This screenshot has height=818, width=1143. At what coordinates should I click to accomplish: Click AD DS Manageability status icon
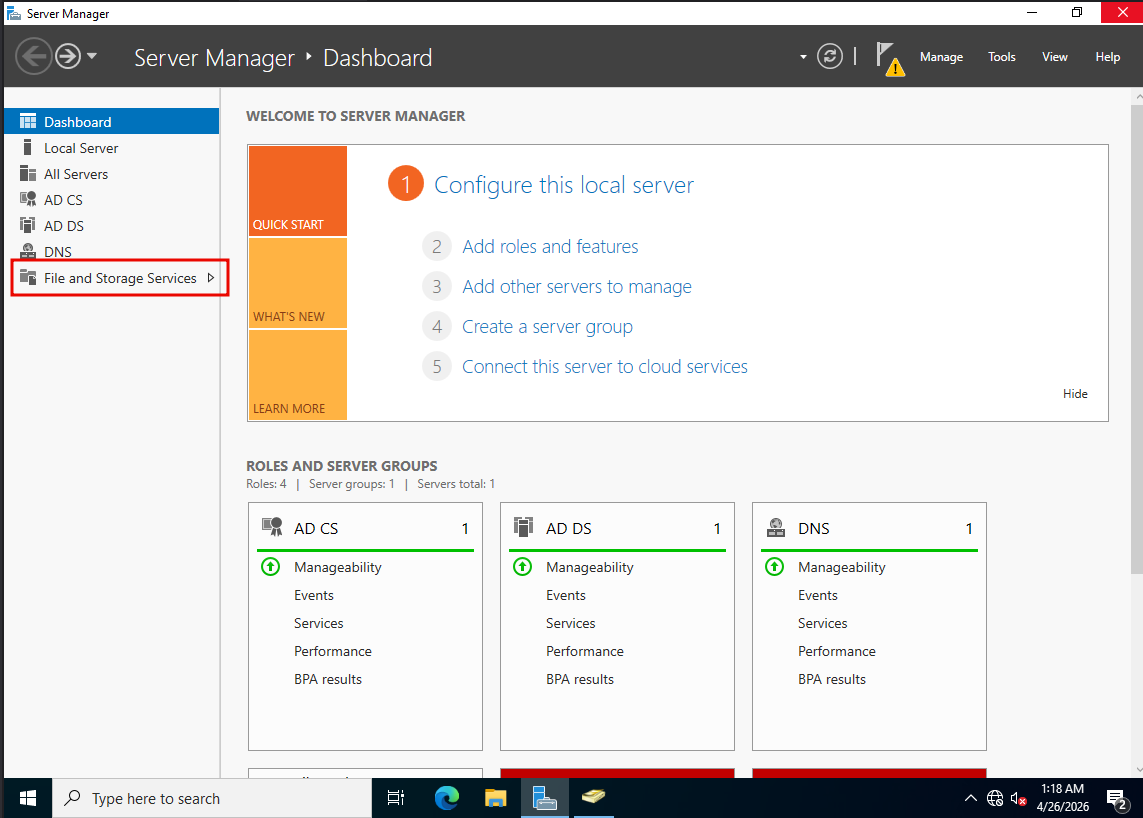point(523,566)
